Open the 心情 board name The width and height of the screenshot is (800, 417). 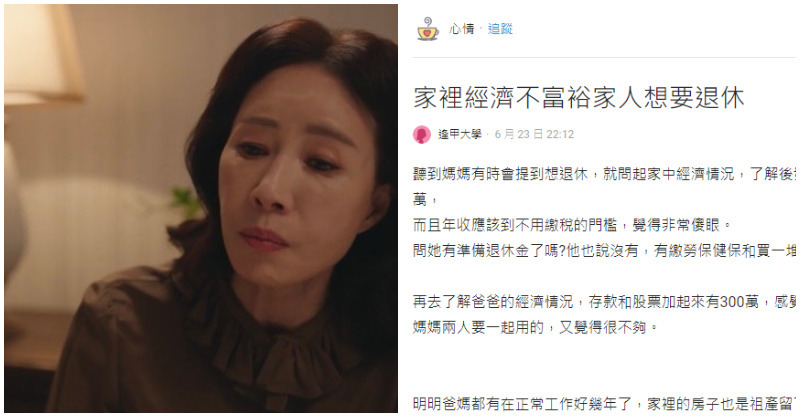click(462, 29)
